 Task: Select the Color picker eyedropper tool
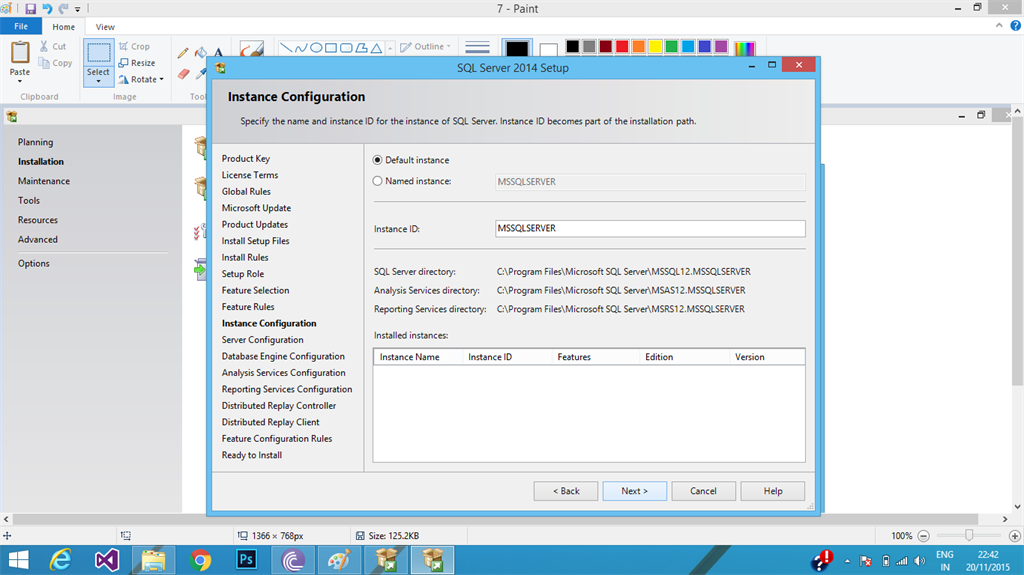click(x=201, y=74)
